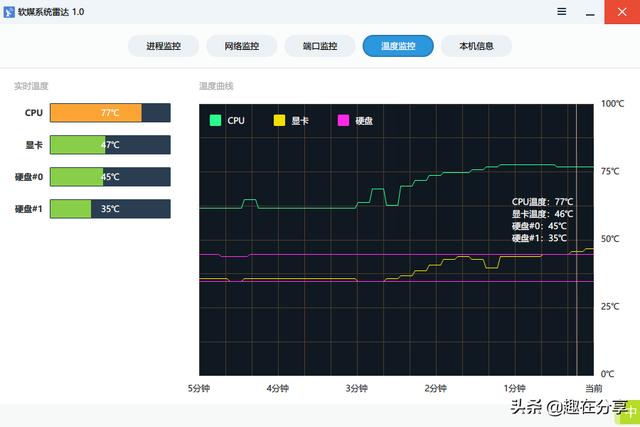
Task: Click the 2分钟 time axis label
Action: pyautogui.click(x=436, y=388)
